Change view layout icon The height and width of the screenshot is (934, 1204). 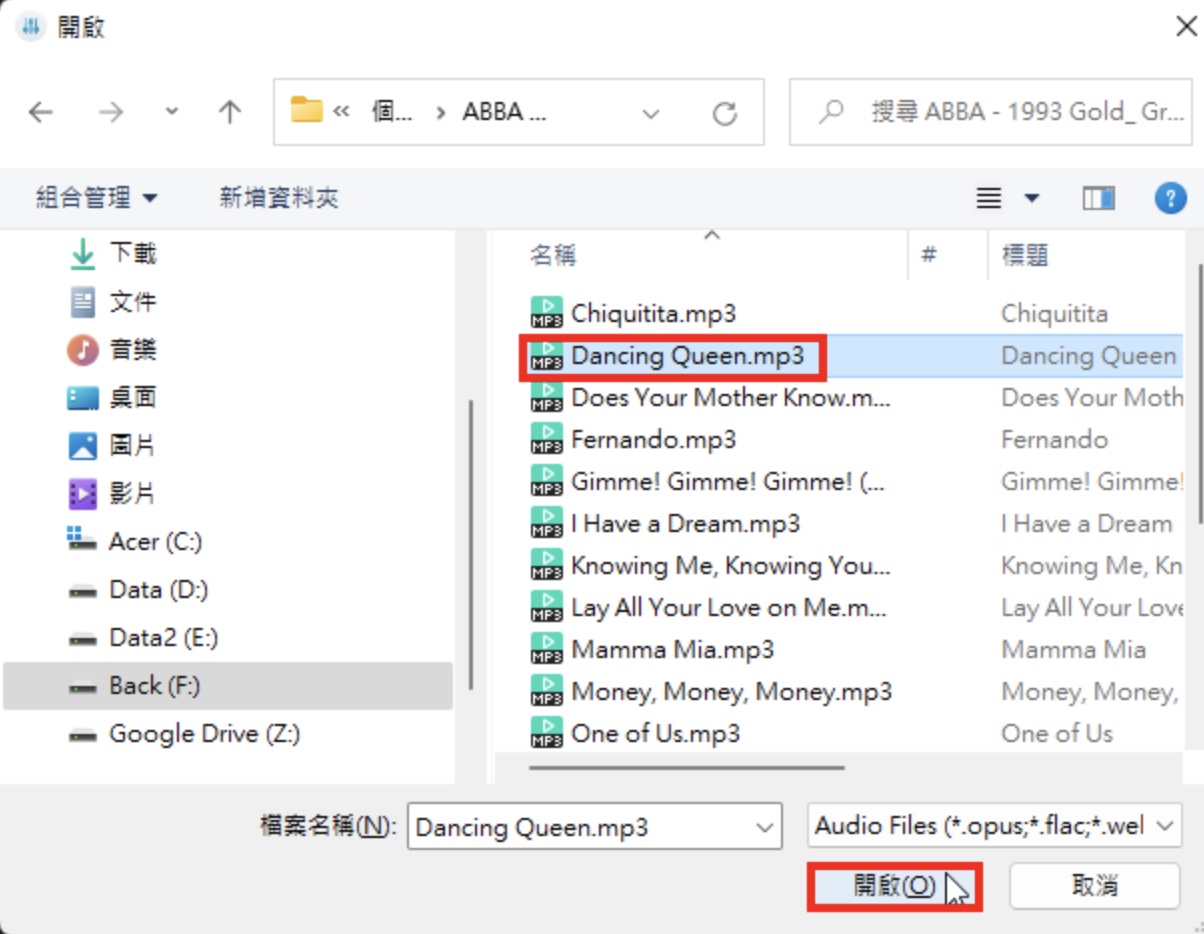click(x=988, y=198)
